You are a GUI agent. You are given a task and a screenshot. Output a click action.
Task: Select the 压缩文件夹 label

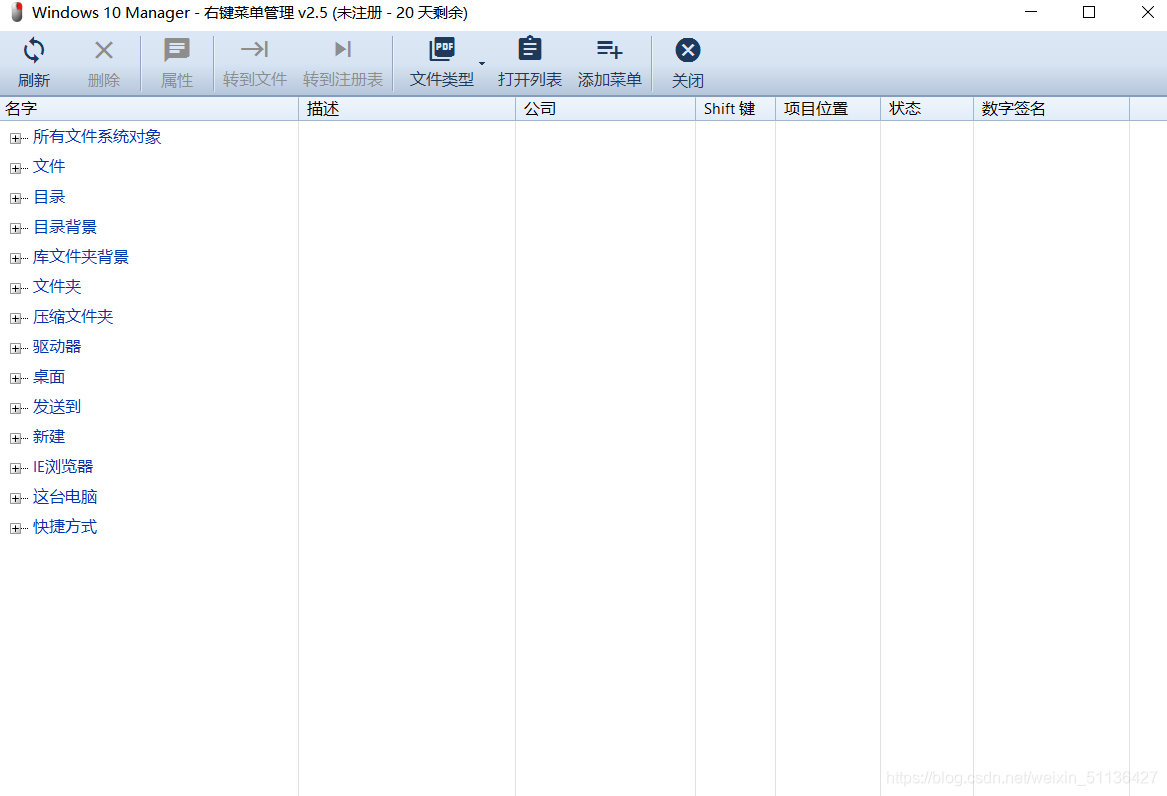pos(73,317)
